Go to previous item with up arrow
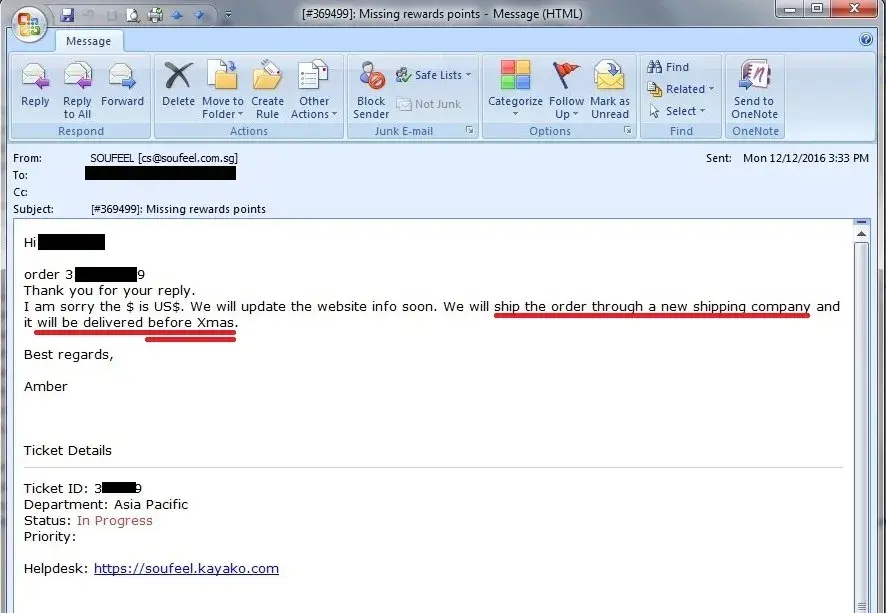Image resolution: width=886 pixels, height=613 pixels. pyautogui.click(x=177, y=15)
